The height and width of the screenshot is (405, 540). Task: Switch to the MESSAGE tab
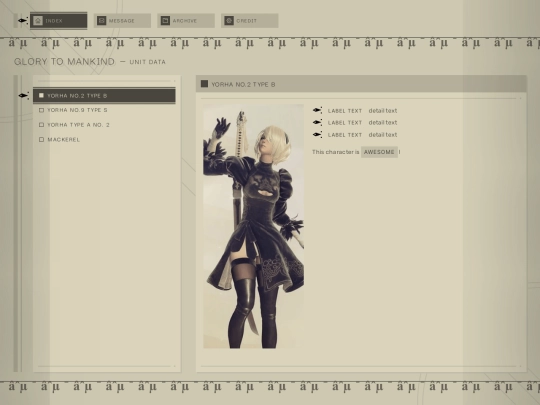[x=122, y=21]
